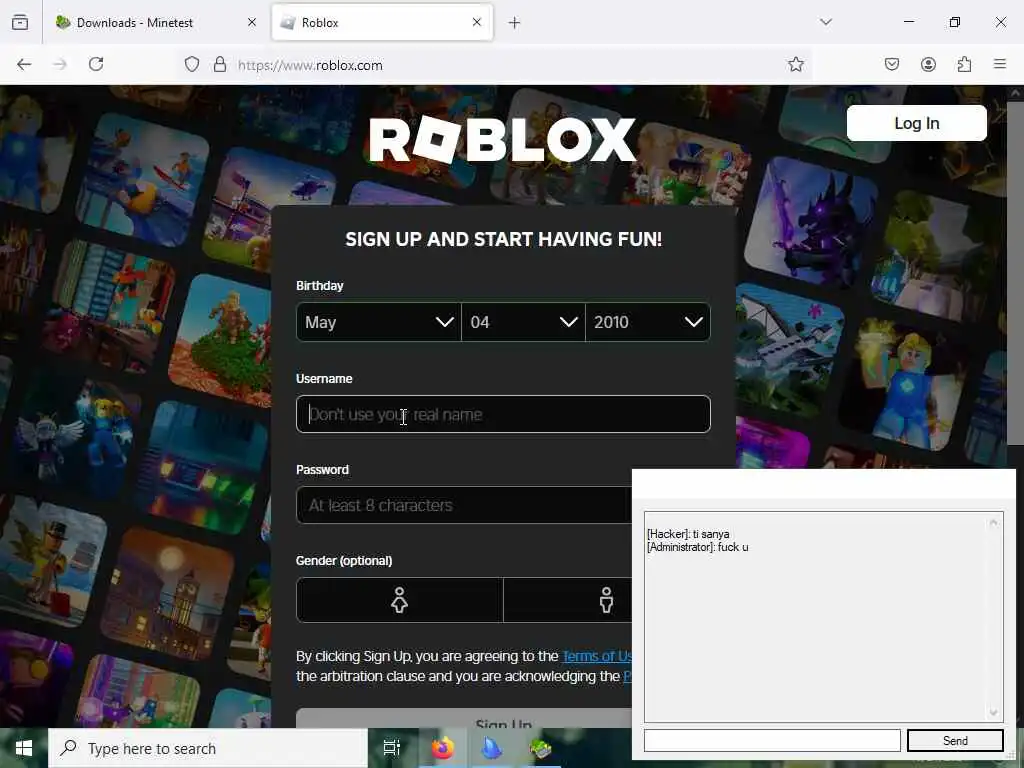Go forward one page

(x=60, y=64)
